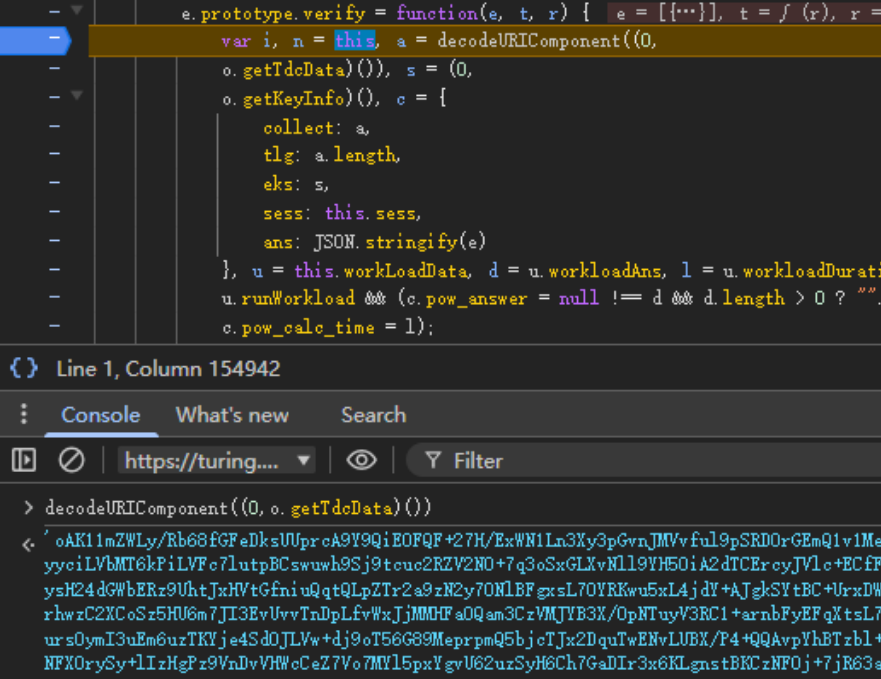Click the 'o.getTdcData)()), s = (0,' line
The image size is (881, 679).
click(x=347, y=70)
